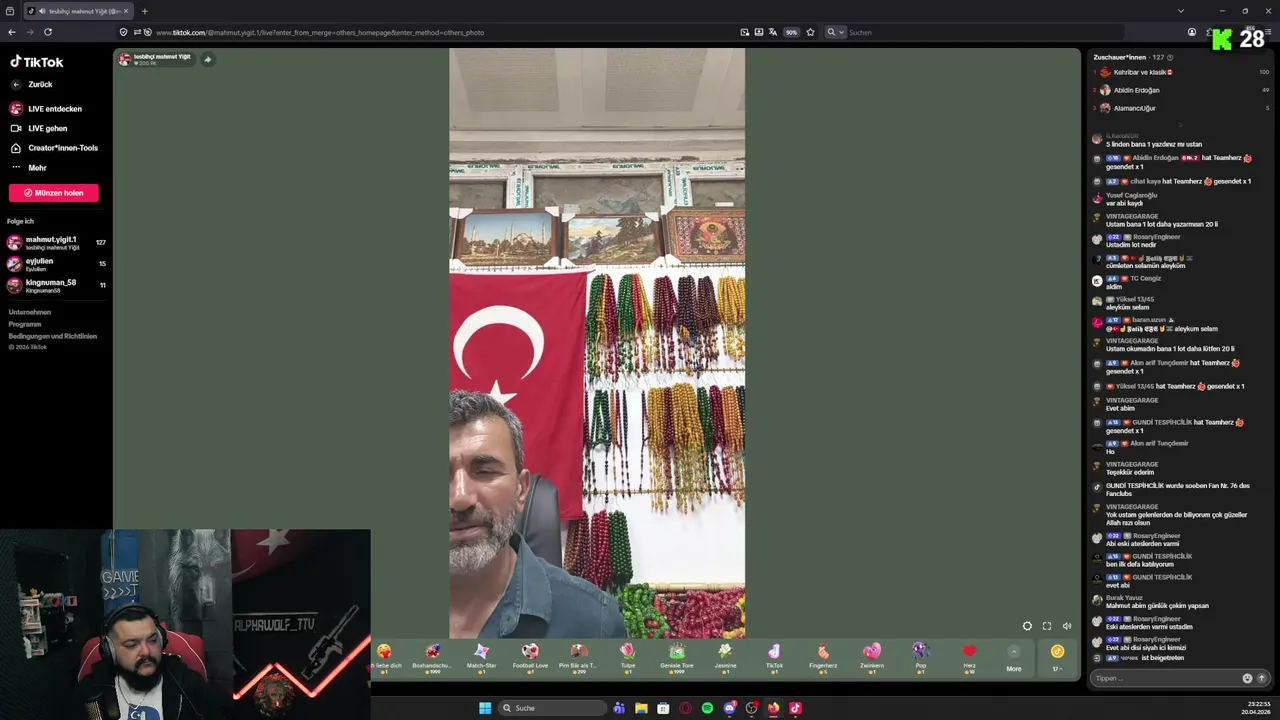
Task: Send the Pop gift
Action: pyautogui.click(x=920, y=656)
